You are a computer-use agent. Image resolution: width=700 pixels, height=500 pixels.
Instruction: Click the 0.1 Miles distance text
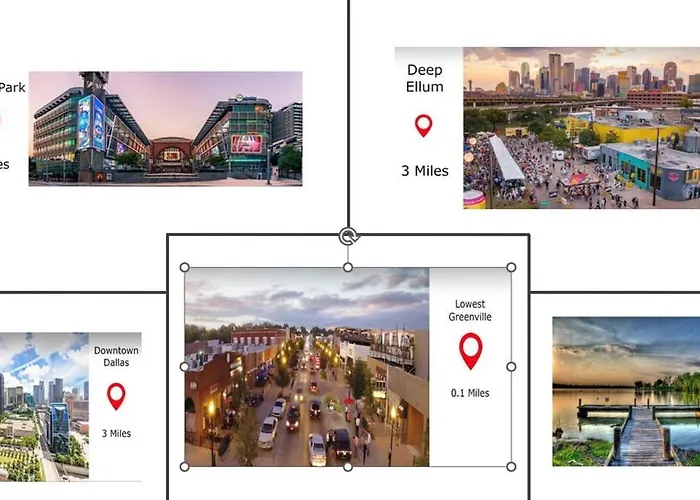click(470, 393)
